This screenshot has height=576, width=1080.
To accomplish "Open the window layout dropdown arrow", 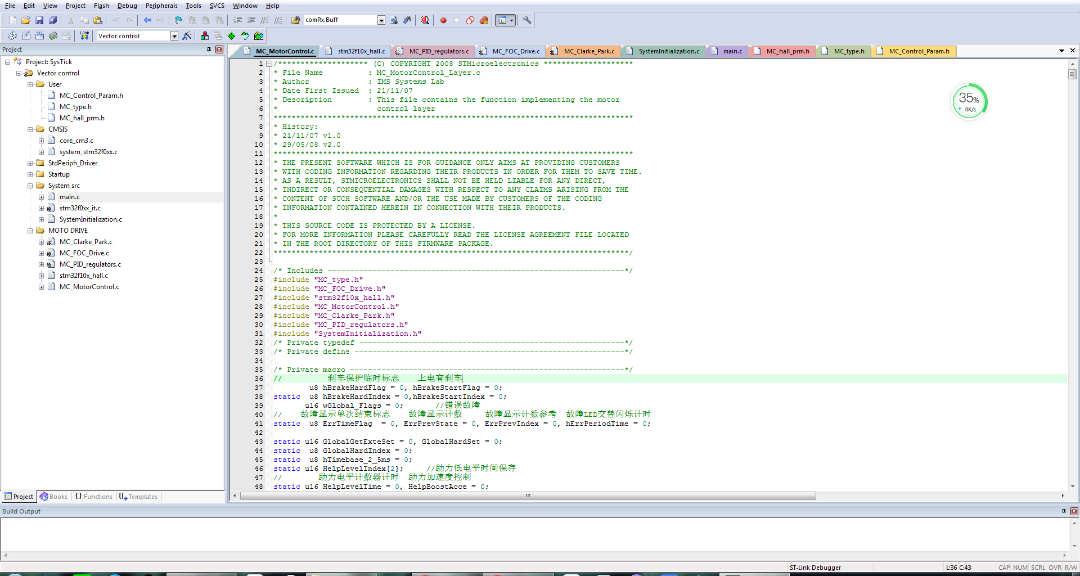I will pos(512,20).
